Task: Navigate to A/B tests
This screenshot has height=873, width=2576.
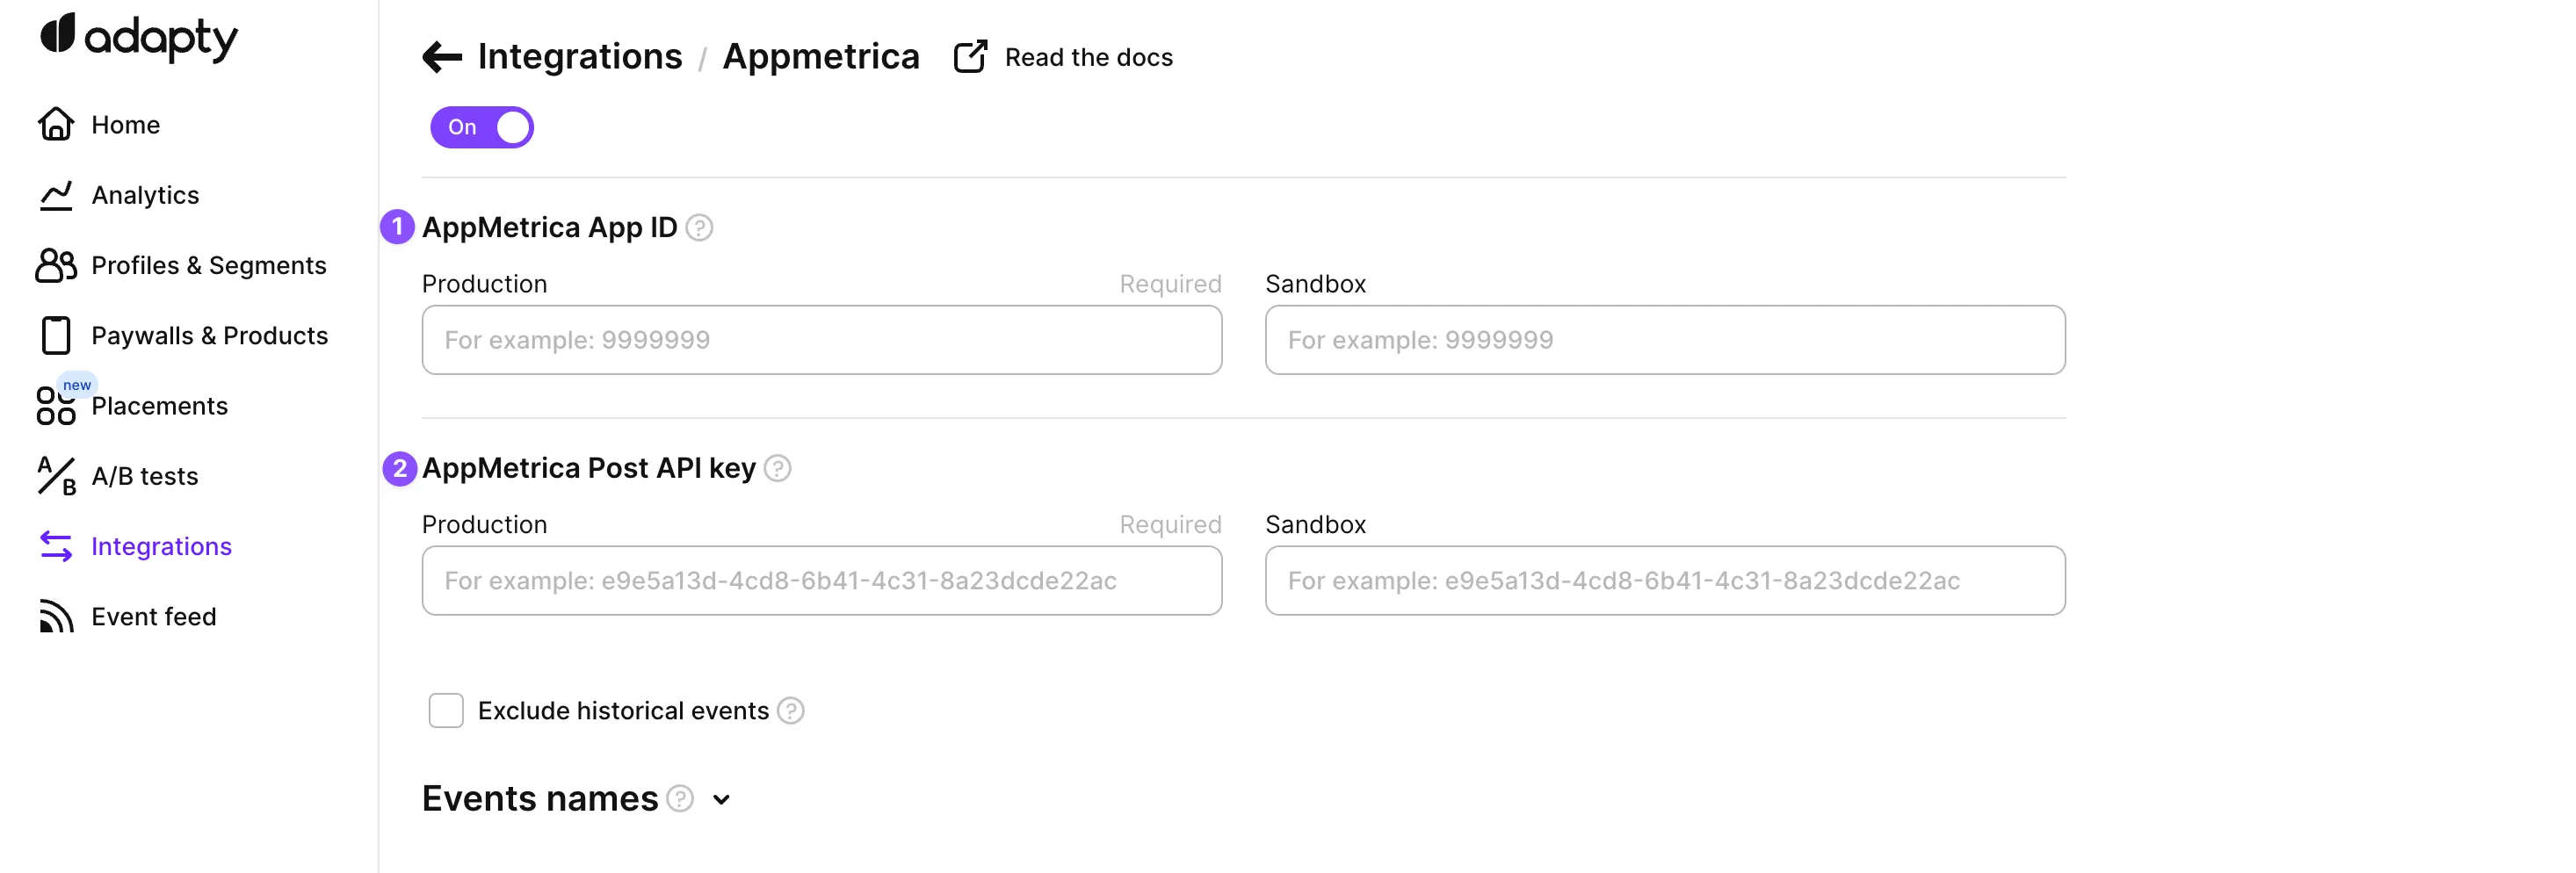Action: point(144,476)
